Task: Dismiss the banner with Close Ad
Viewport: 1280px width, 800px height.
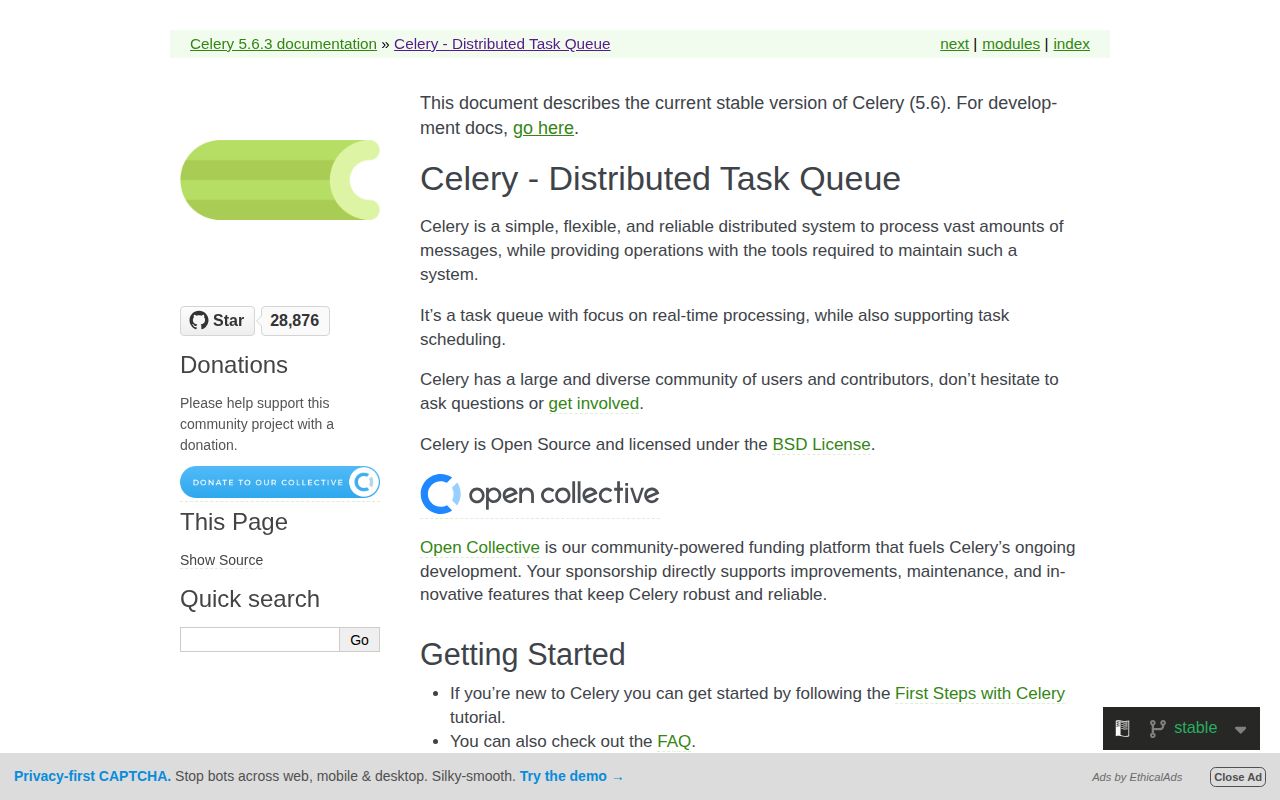Action: pyautogui.click(x=1238, y=777)
